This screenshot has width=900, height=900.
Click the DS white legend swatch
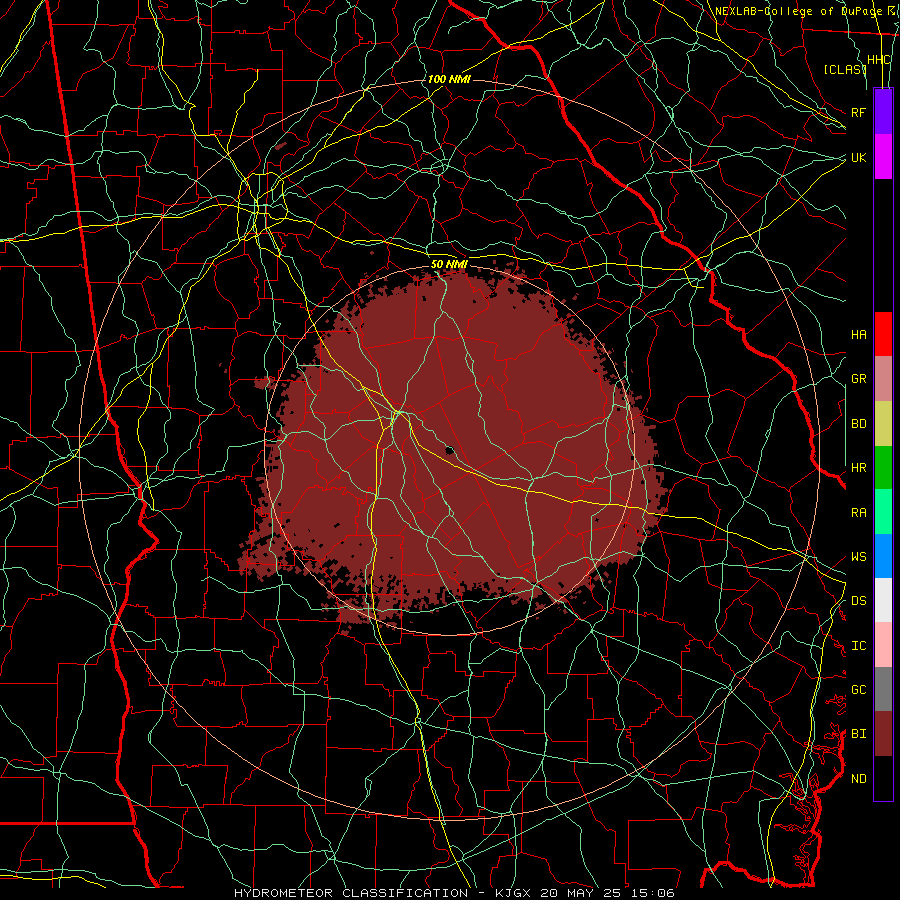883,600
